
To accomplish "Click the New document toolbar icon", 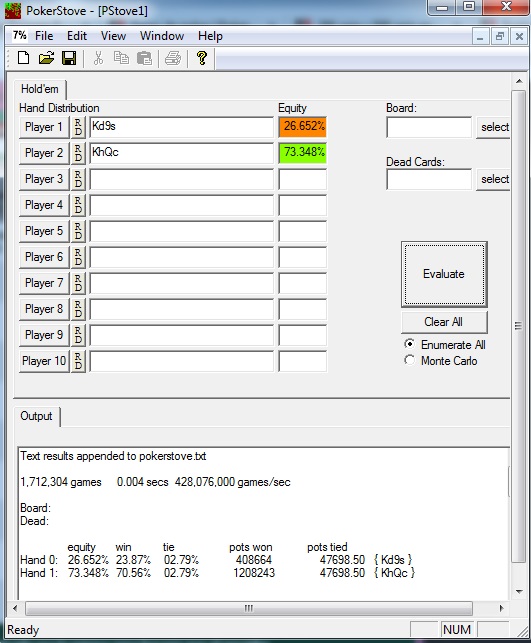I will 23,58.
